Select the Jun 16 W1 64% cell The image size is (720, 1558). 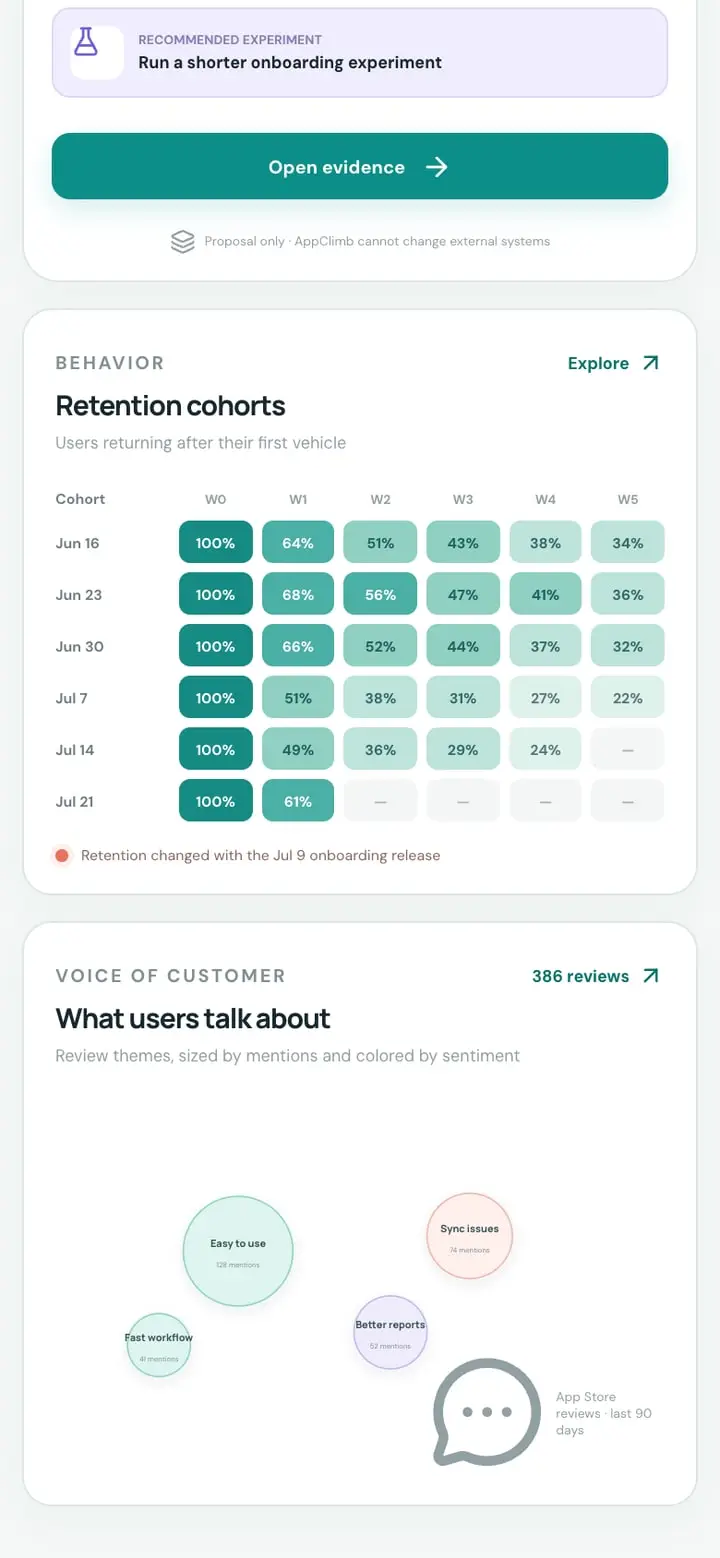click(298, 543)
